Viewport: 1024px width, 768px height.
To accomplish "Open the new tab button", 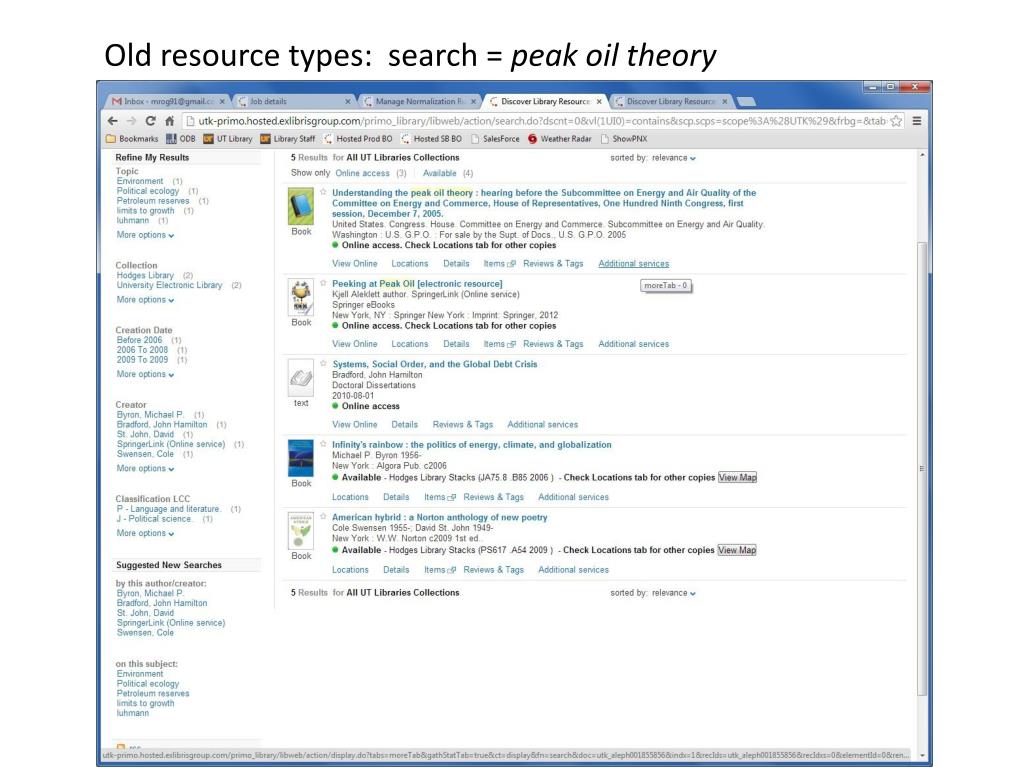I will point(746,101).
